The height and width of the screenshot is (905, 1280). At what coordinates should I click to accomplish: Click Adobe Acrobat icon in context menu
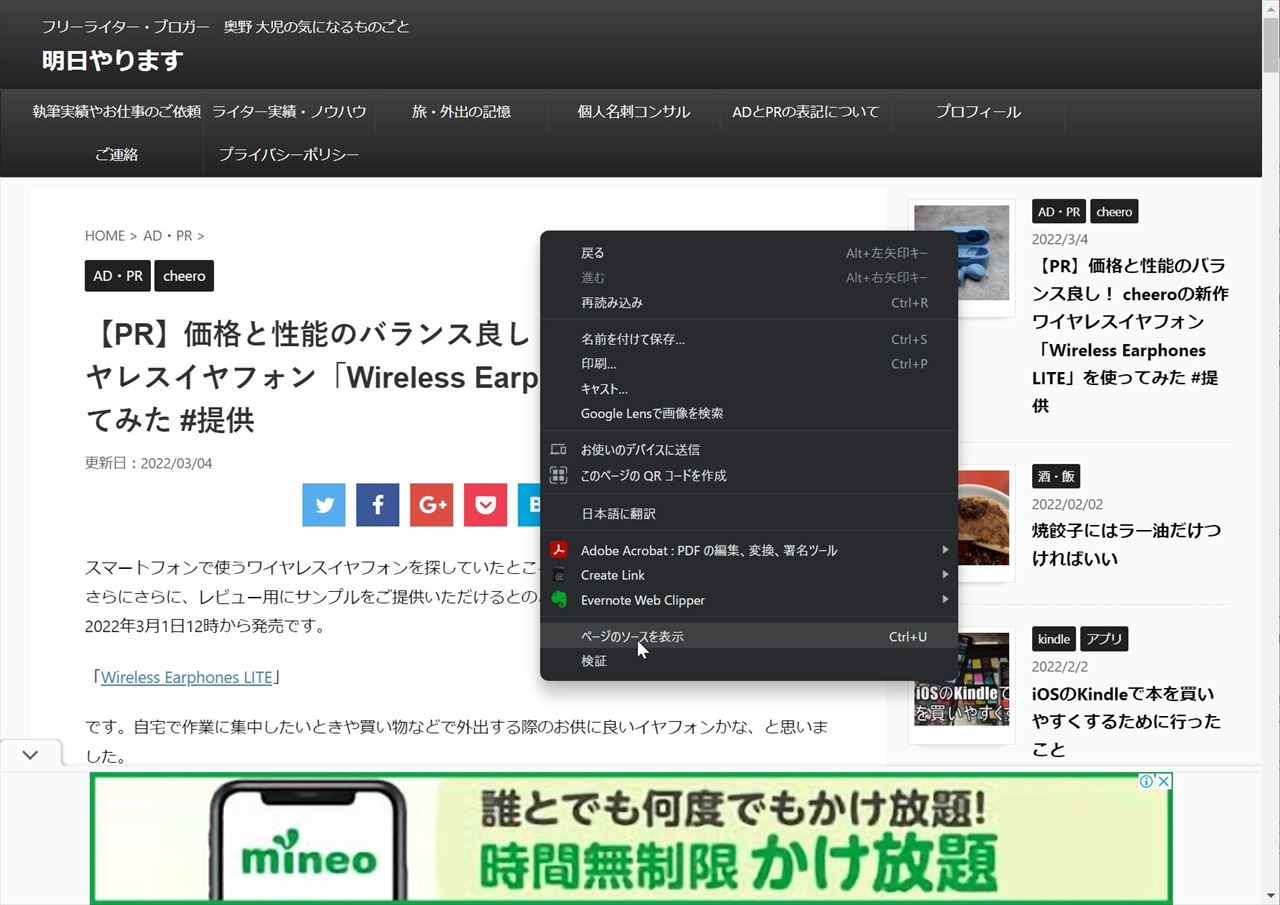(x=559, y=550)
